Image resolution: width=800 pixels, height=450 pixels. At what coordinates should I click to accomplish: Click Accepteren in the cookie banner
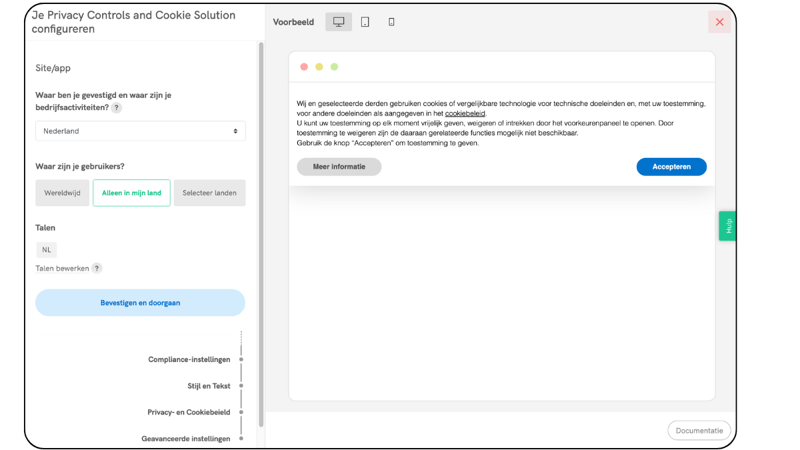pyautogui.click(x=671, y=167)
